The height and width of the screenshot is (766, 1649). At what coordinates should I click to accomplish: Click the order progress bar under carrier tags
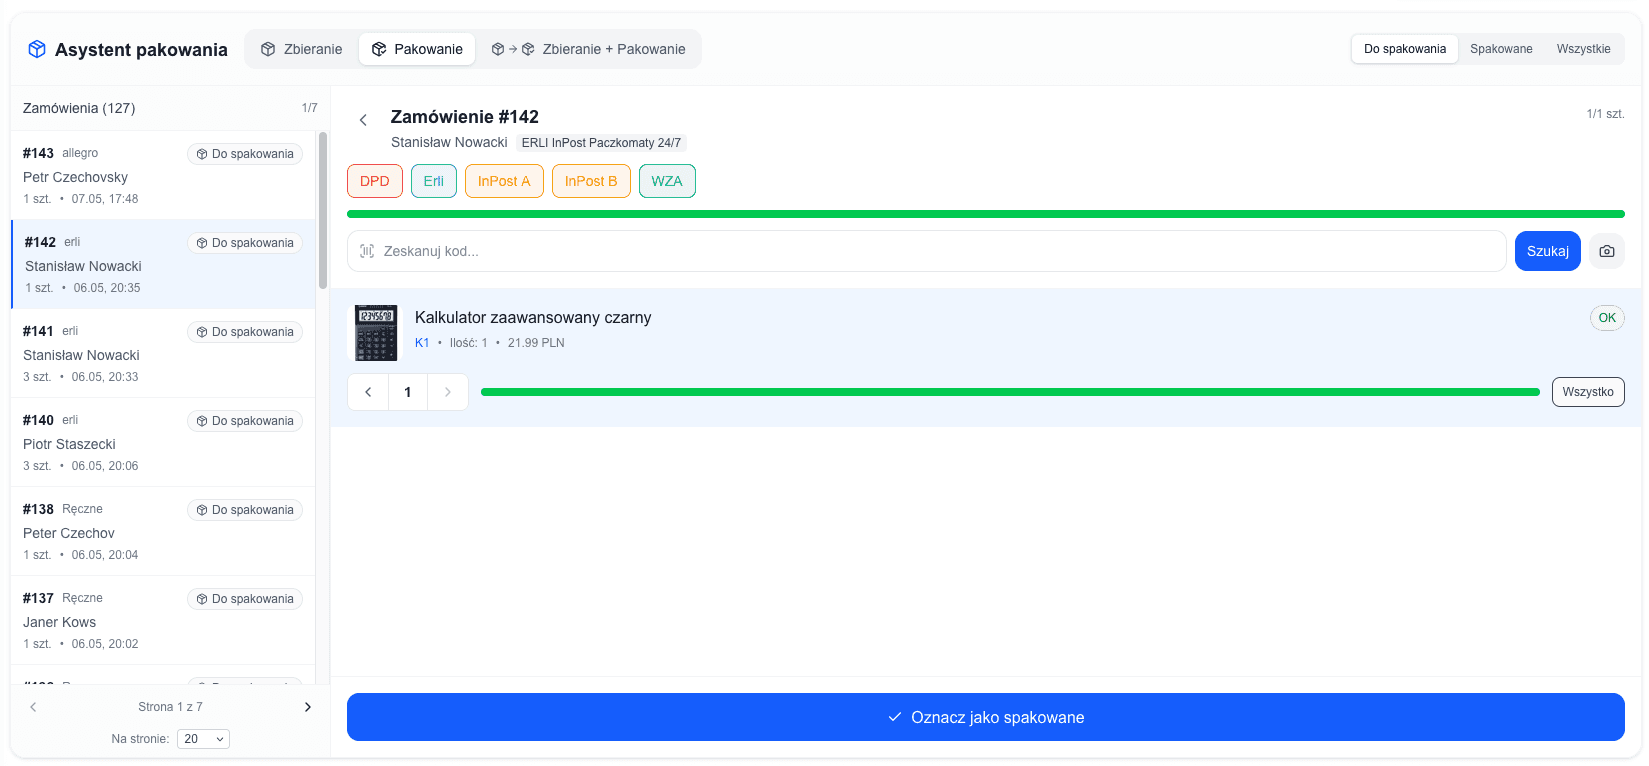pyautogui.click(x=986, y=214)
